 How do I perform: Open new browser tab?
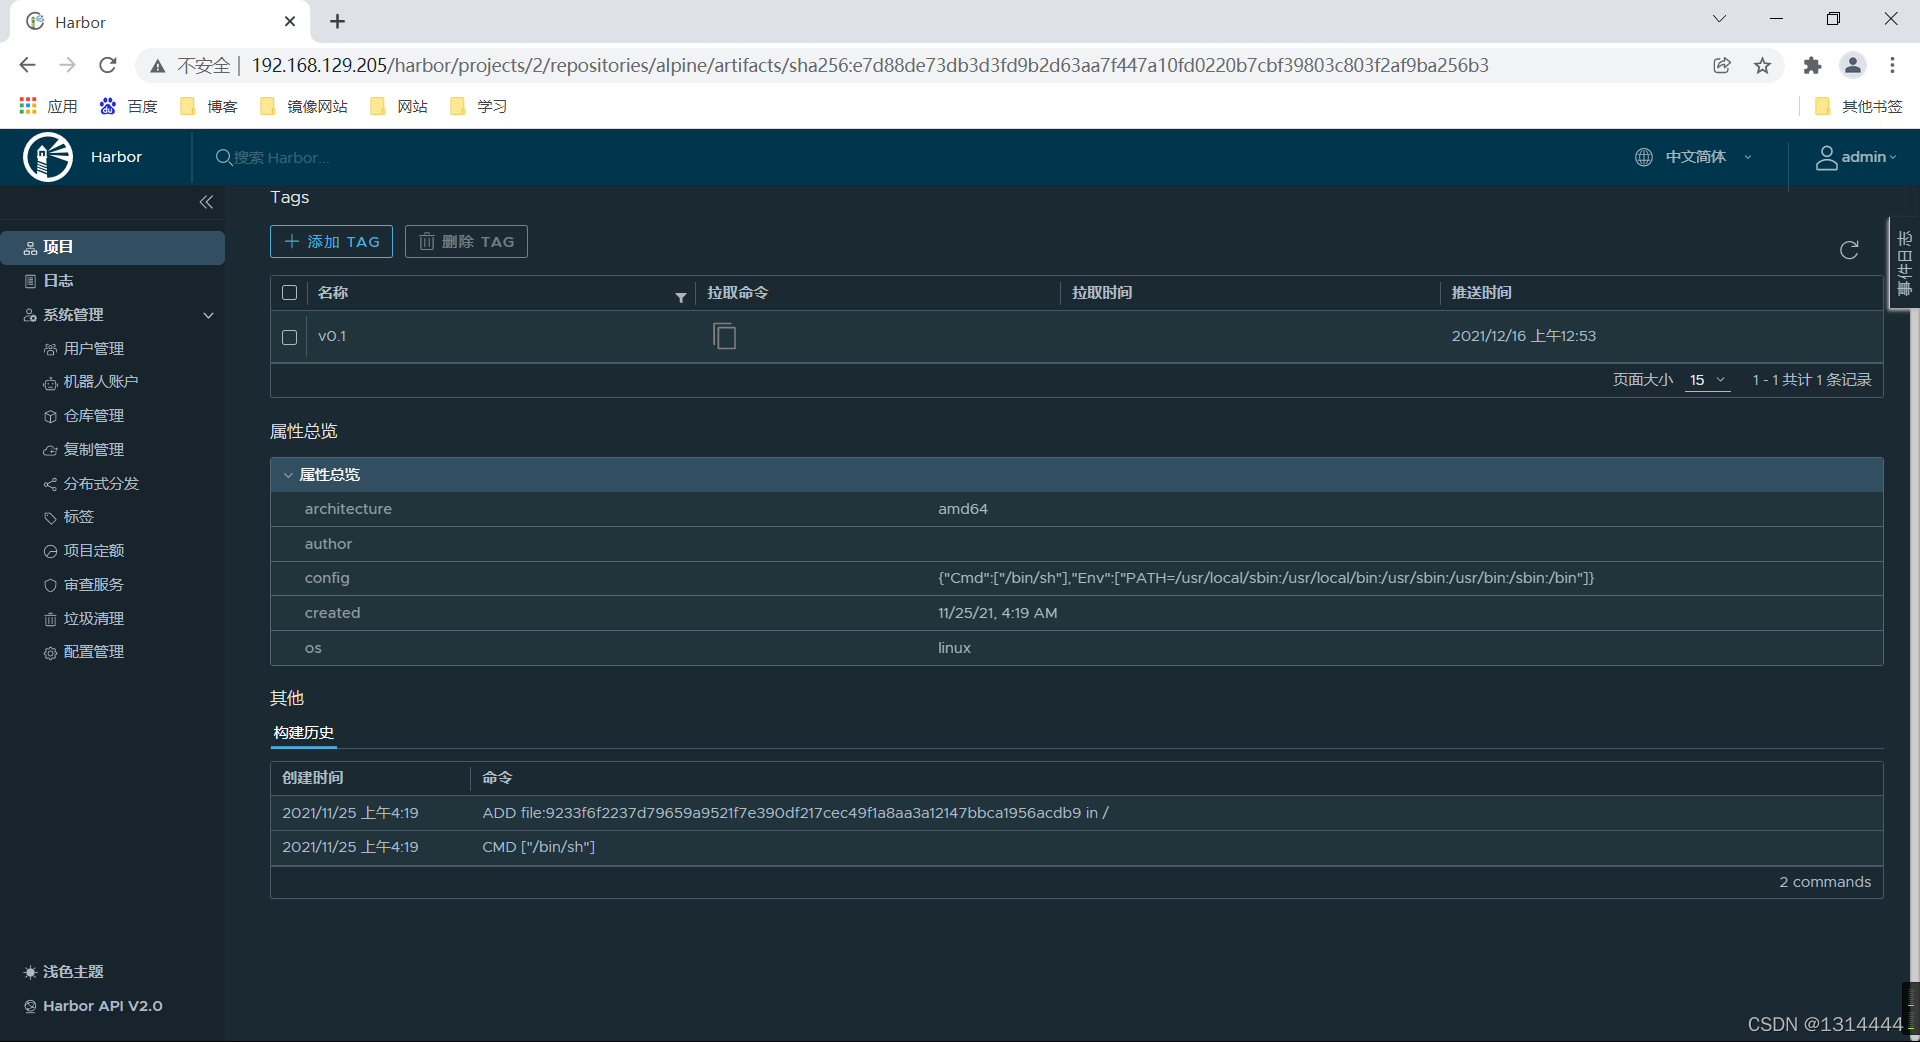click(337, 21)
